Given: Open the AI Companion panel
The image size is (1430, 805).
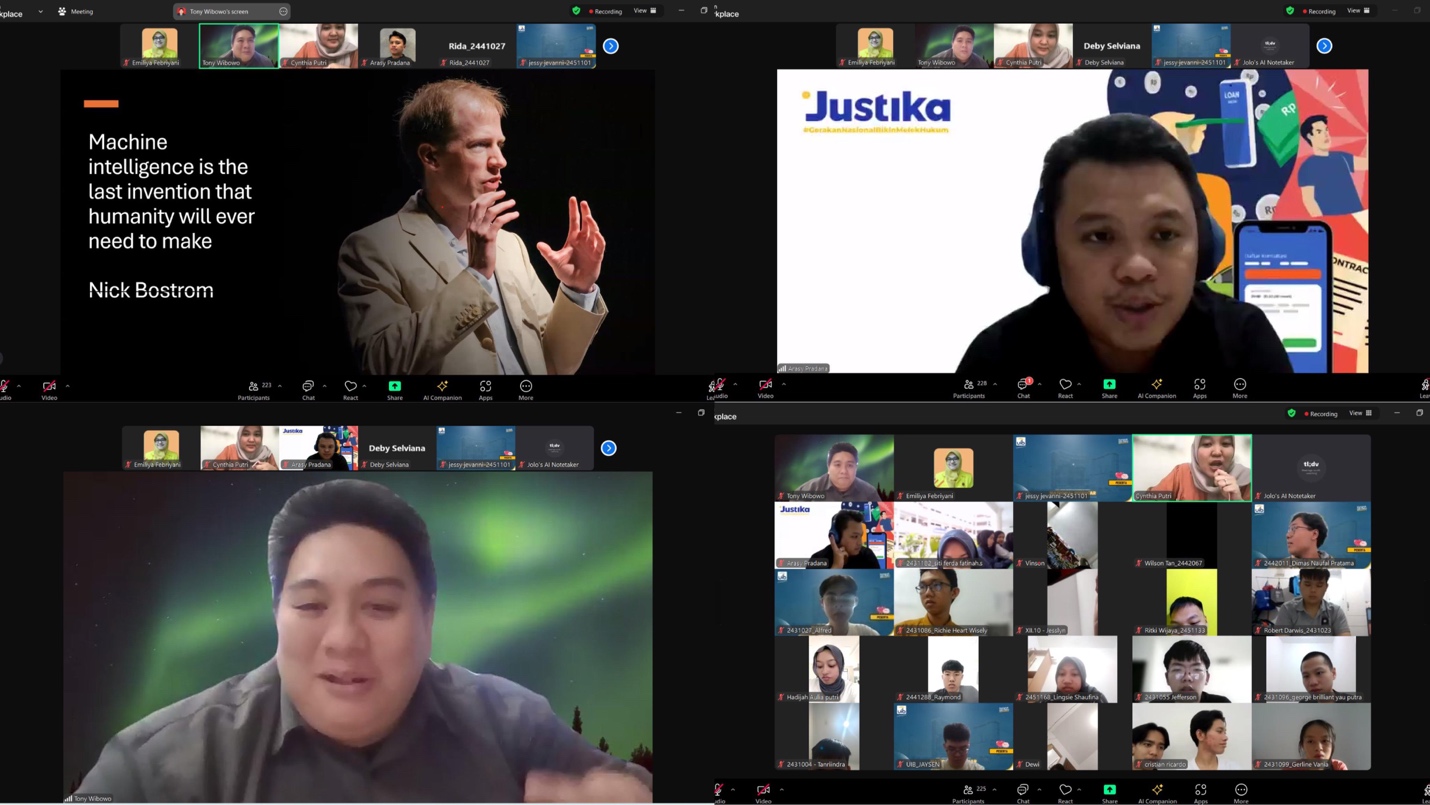Looking at the screenshot, I should pos(1156,388).
